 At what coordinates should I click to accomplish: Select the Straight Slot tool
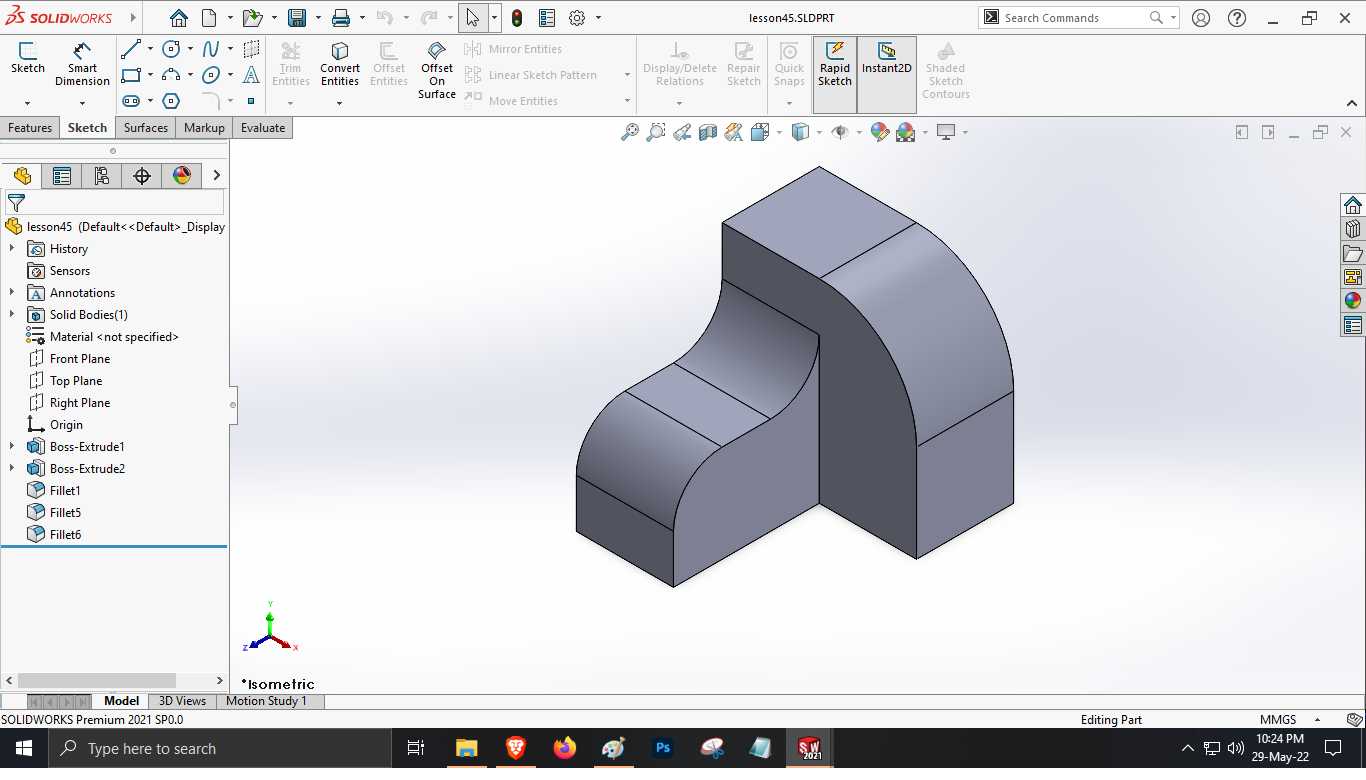(131, 101)
